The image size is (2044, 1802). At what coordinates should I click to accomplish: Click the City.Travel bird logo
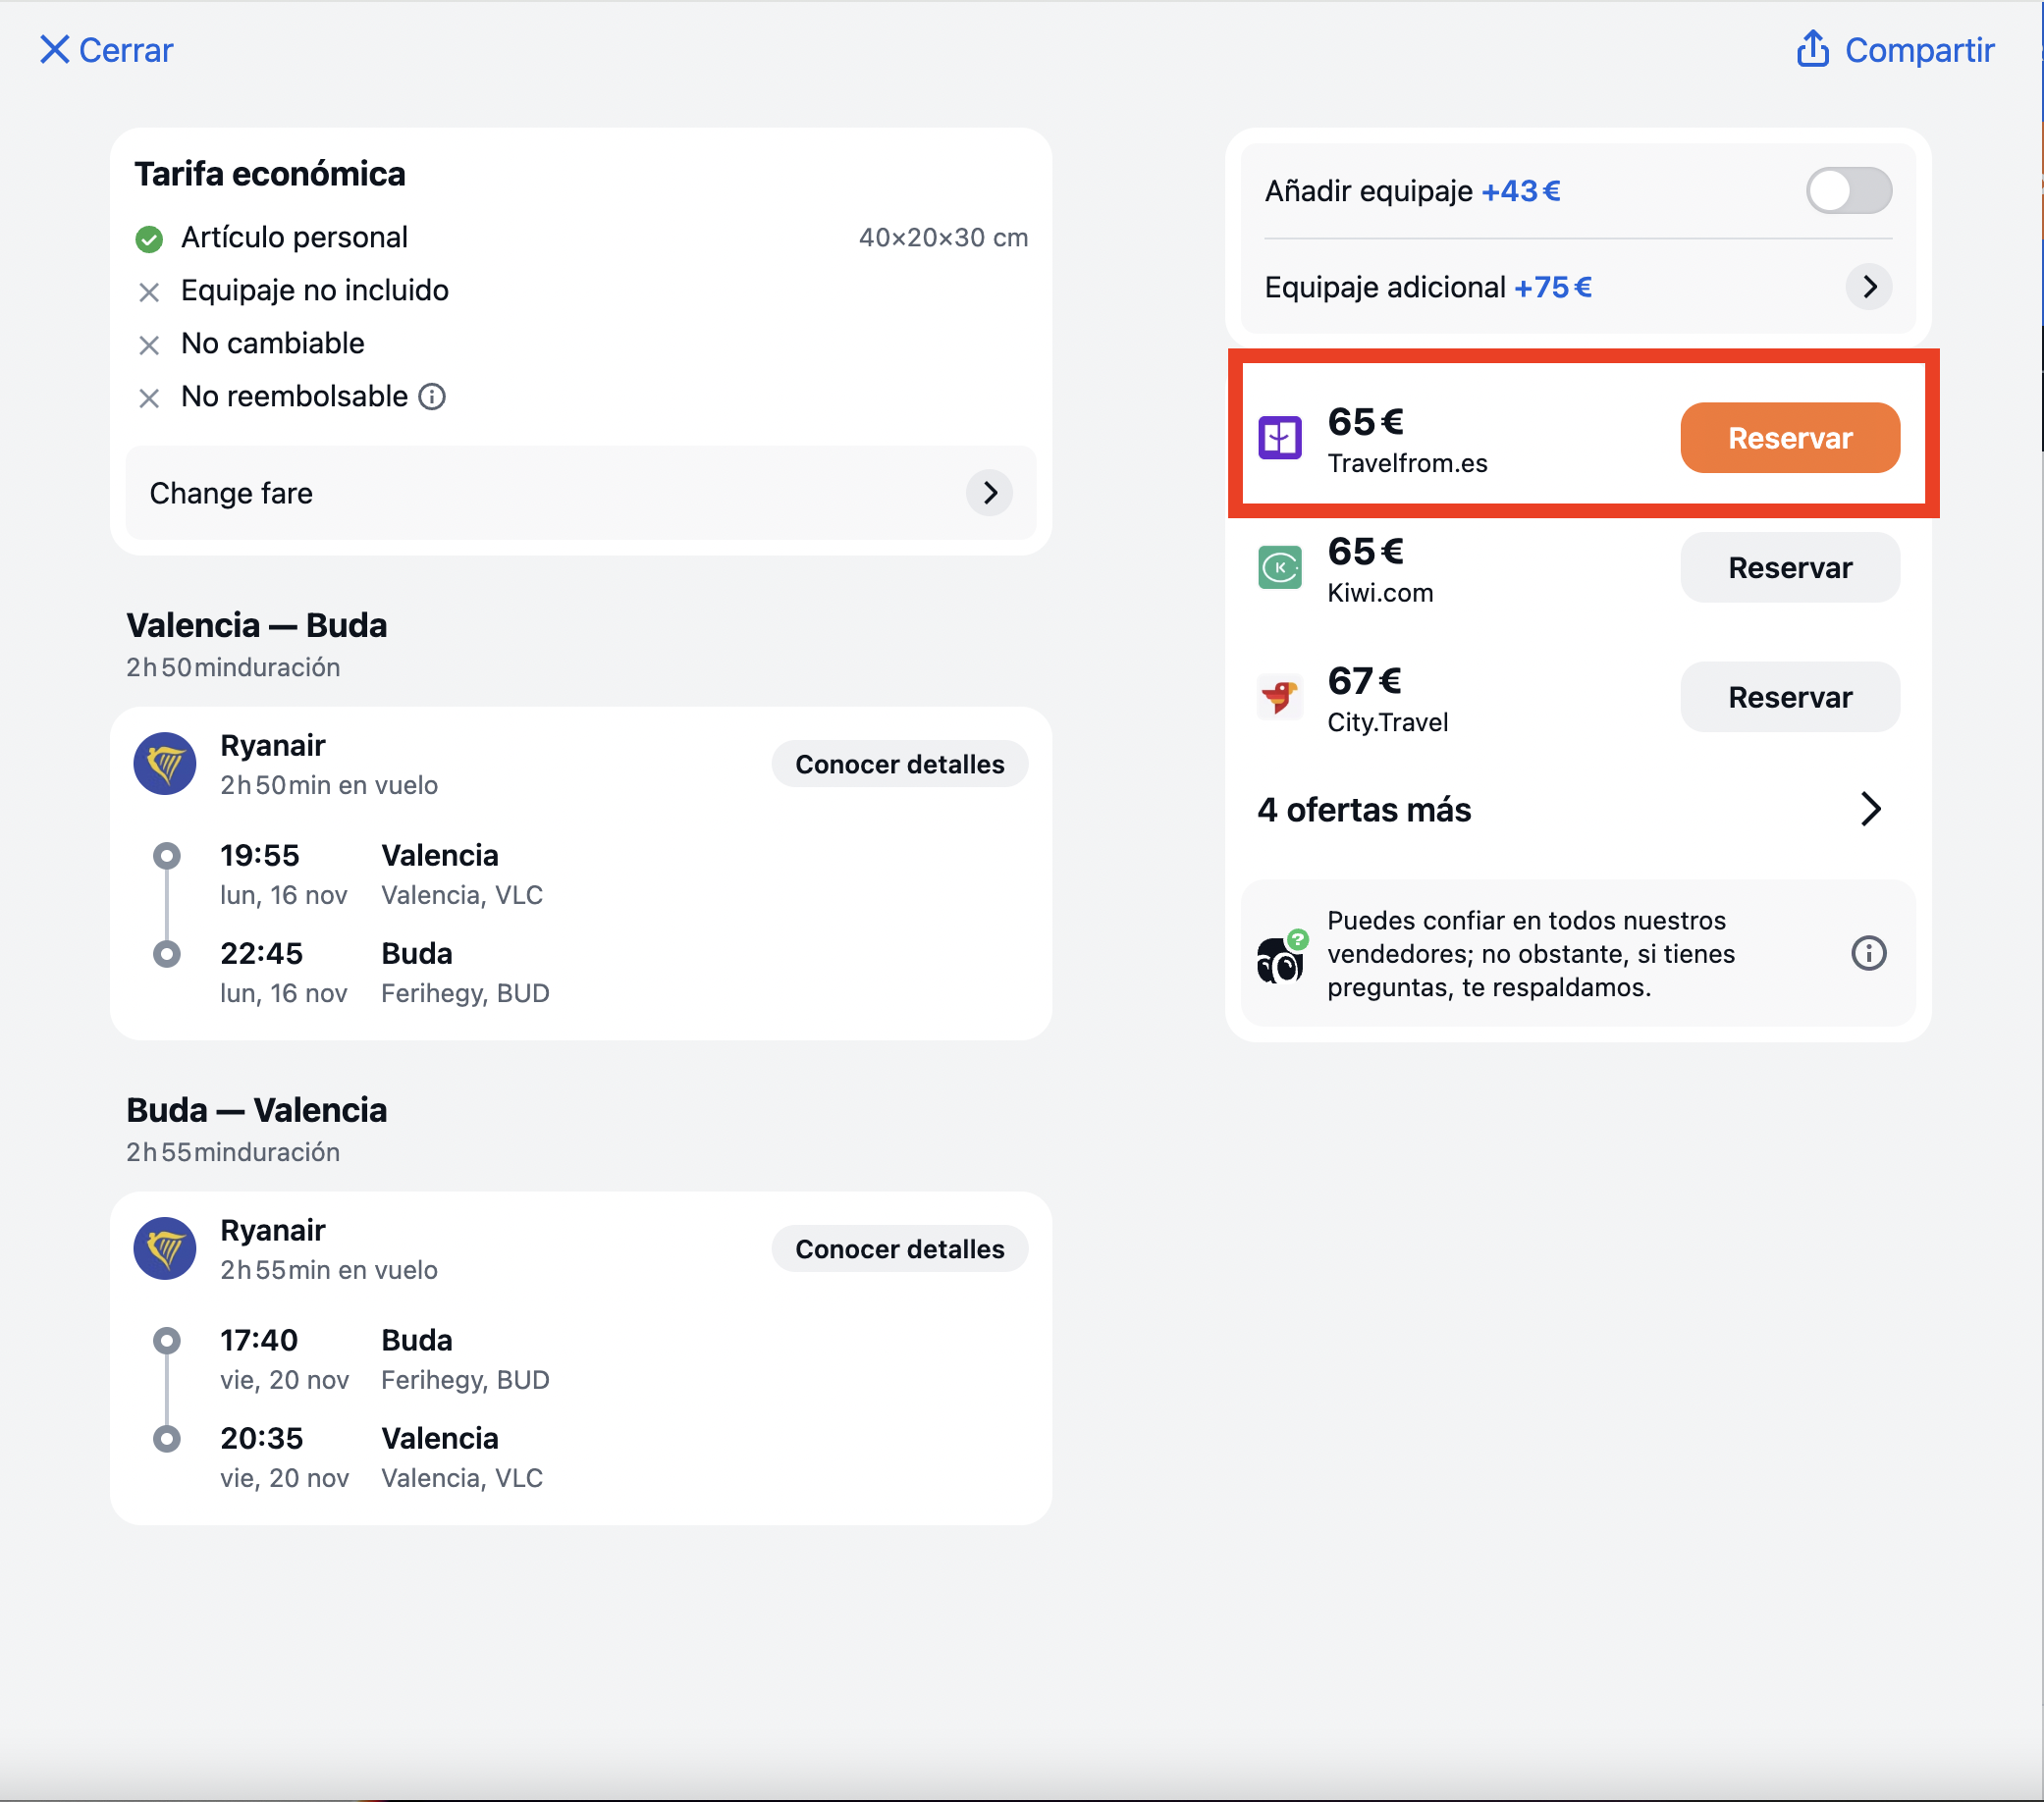(1279, 697)
